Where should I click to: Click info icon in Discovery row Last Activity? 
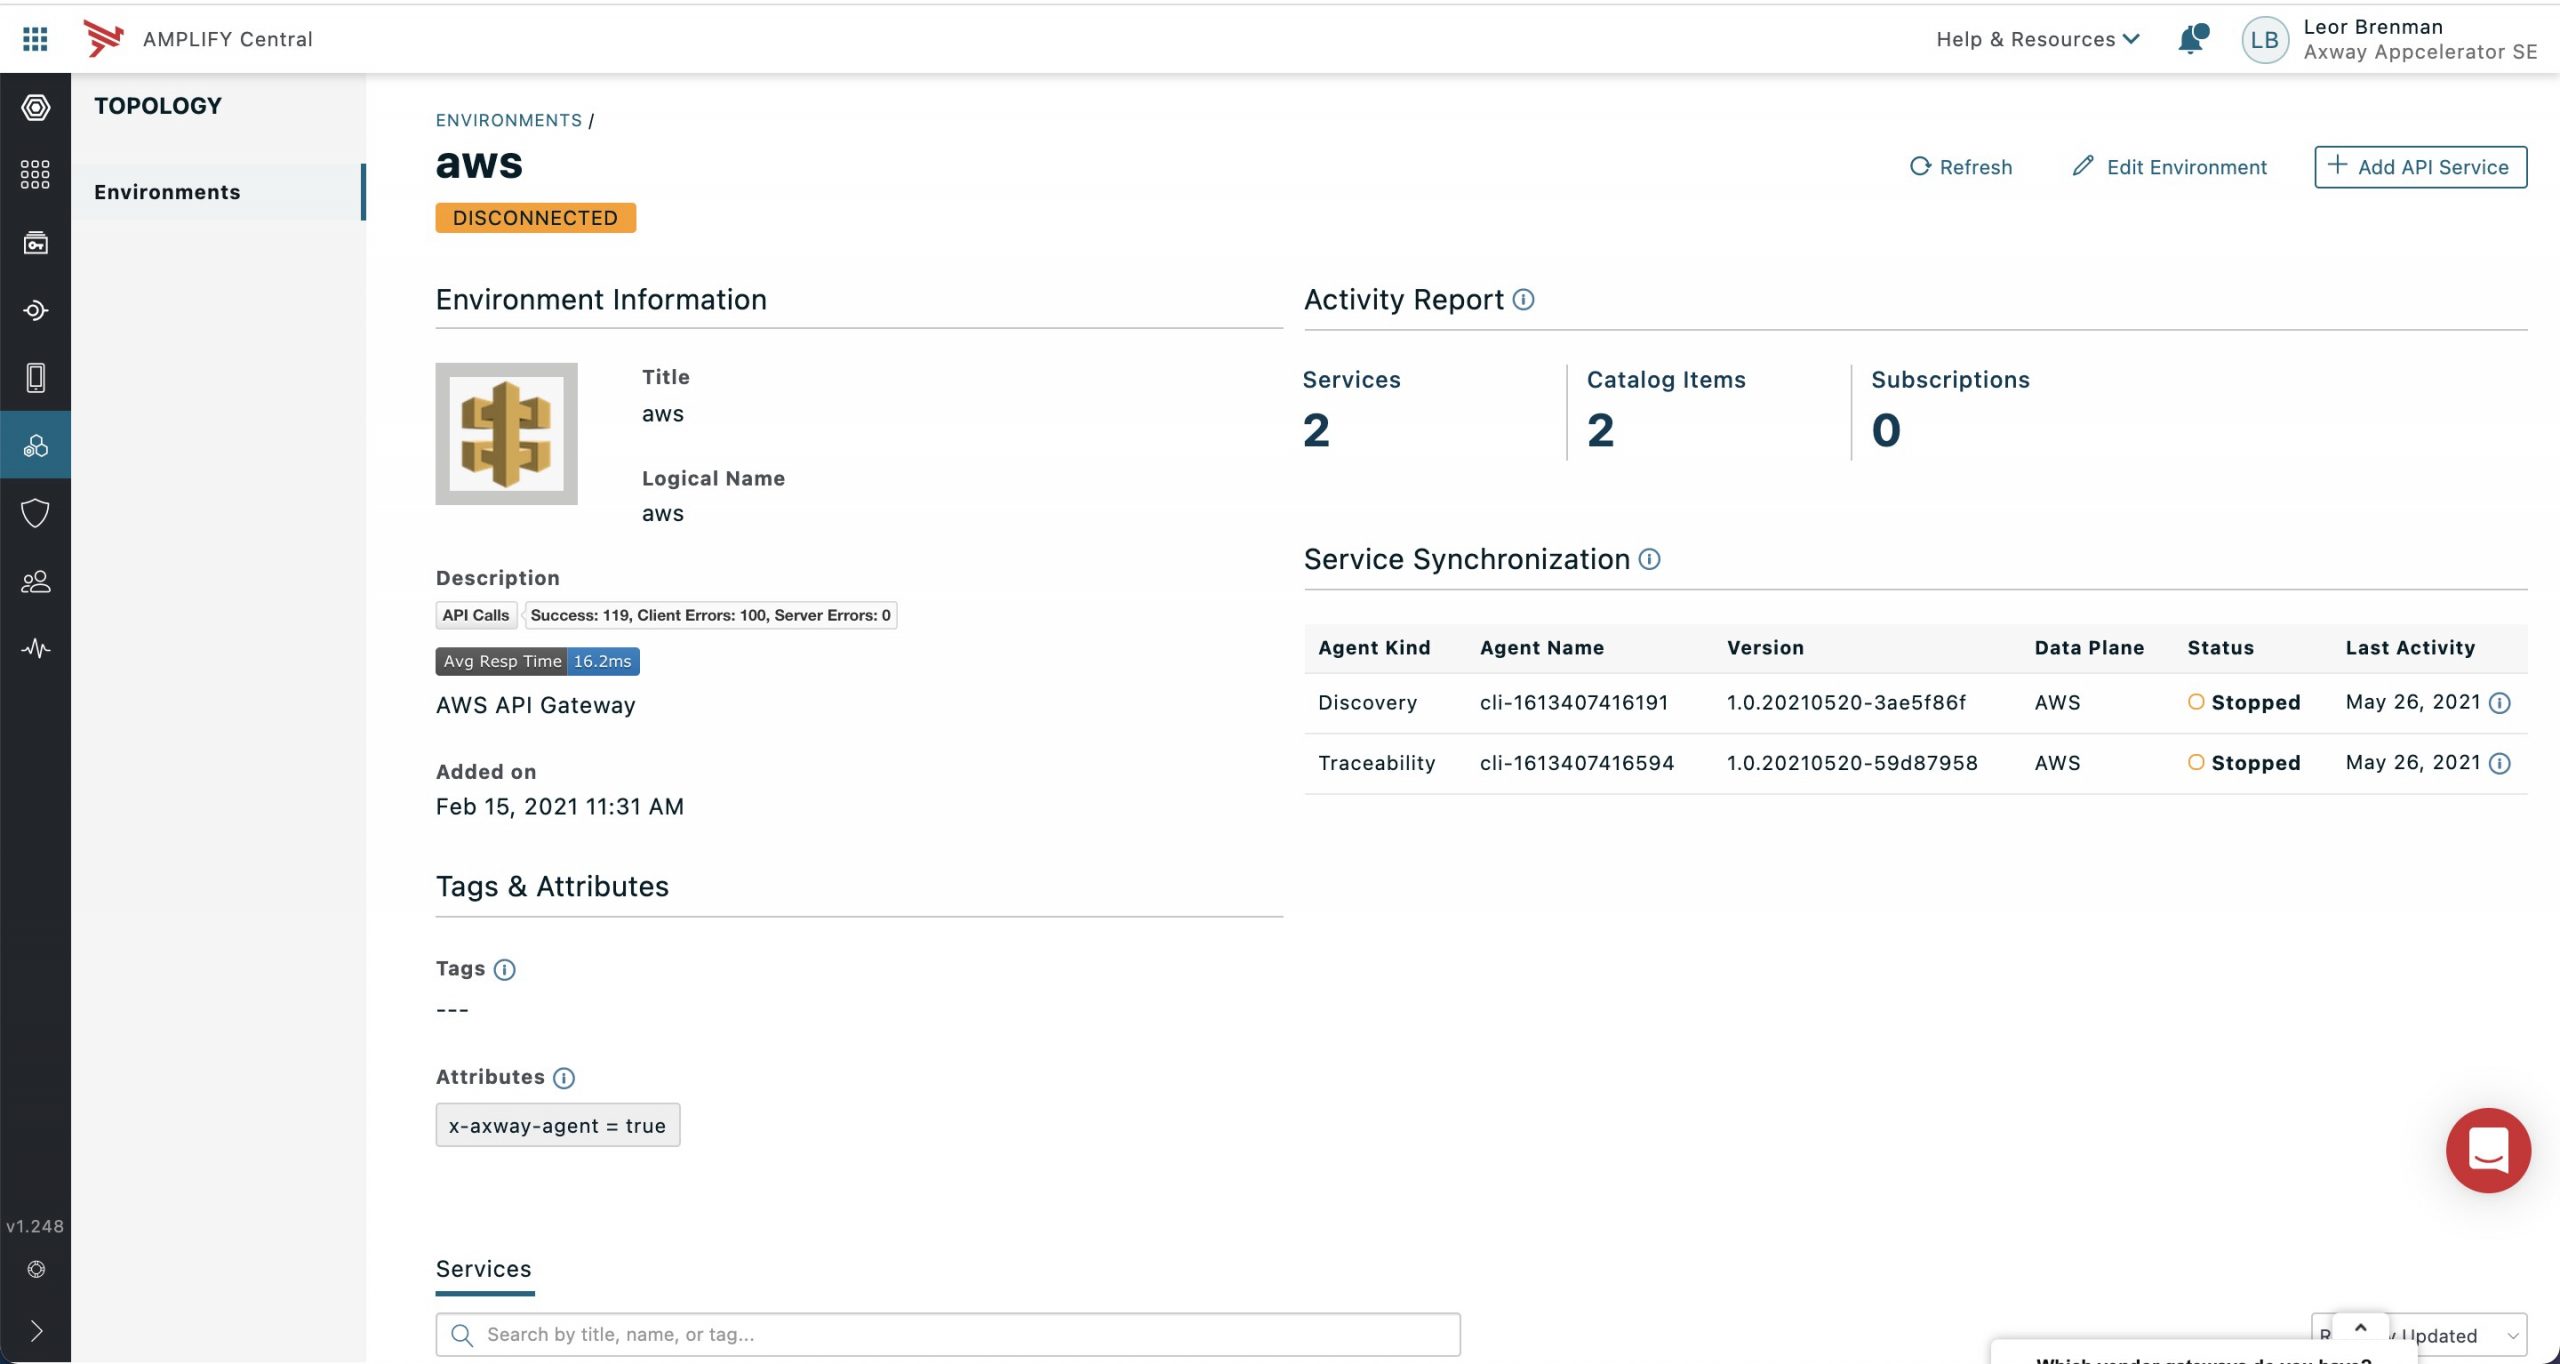pos(2499,703)
